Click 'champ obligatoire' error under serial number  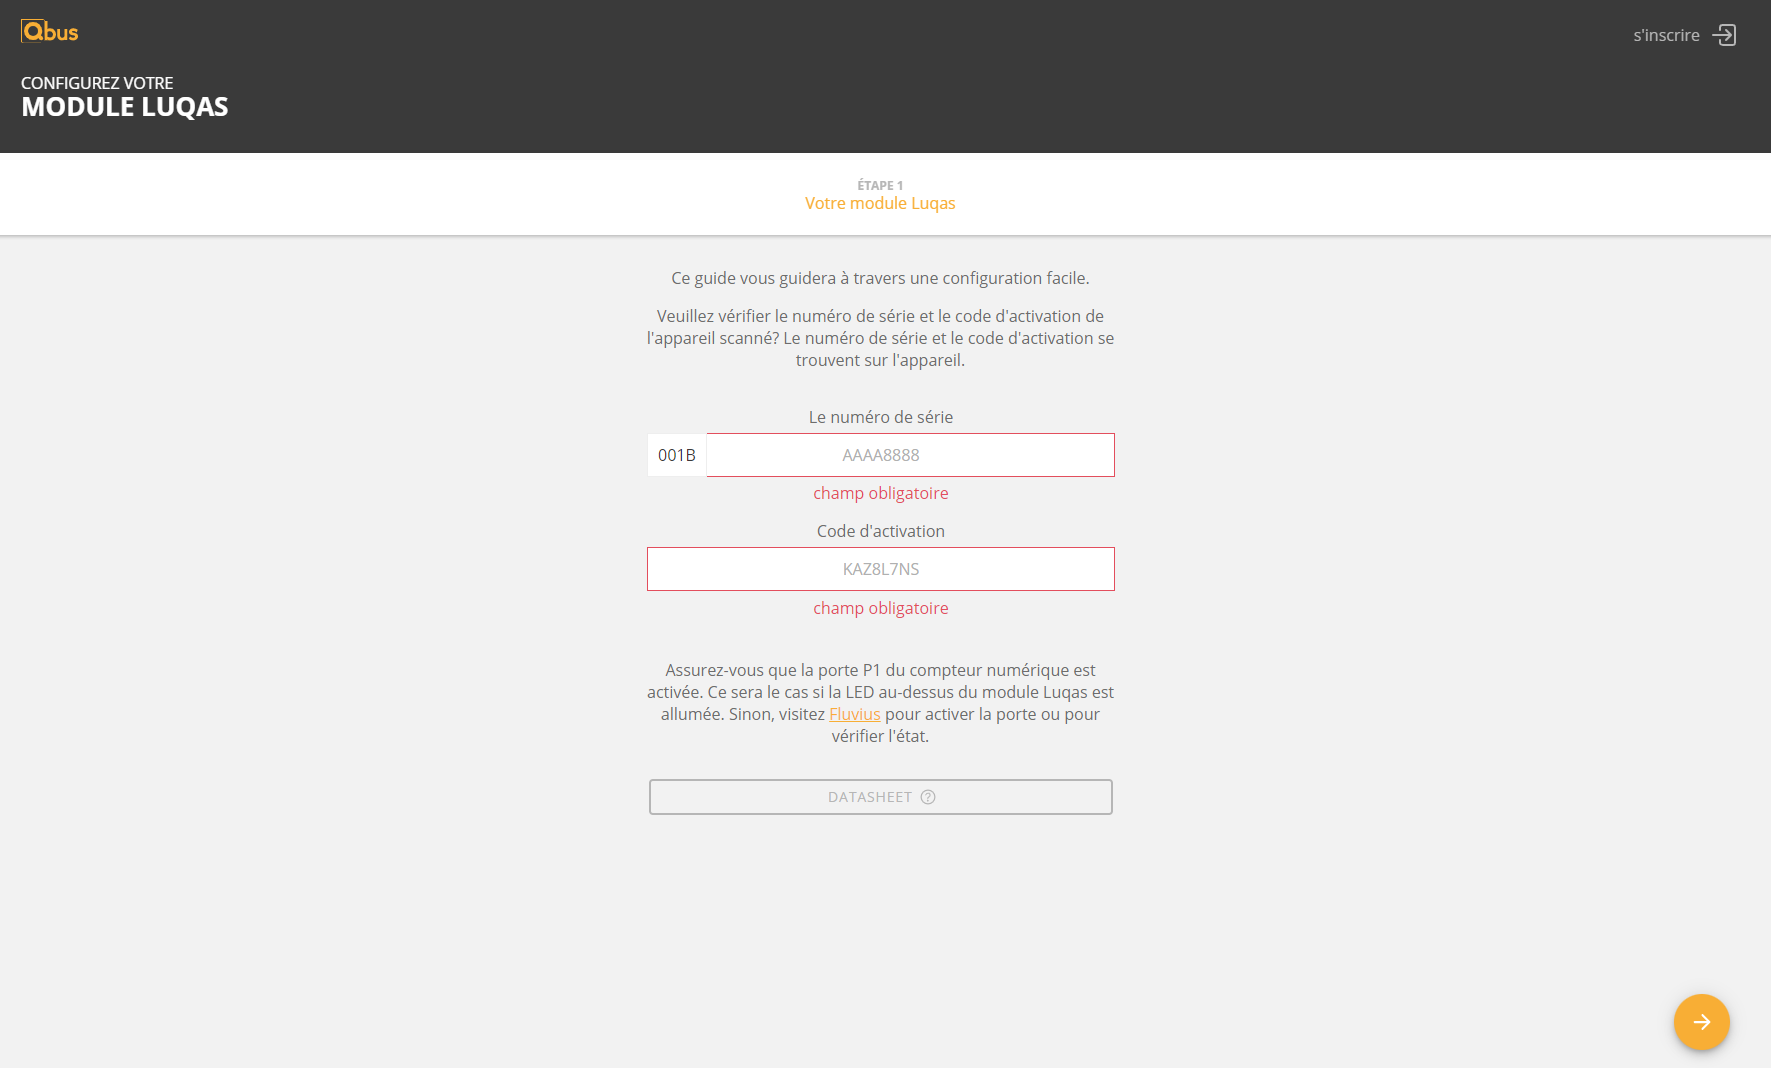click(x=880, y=493)
